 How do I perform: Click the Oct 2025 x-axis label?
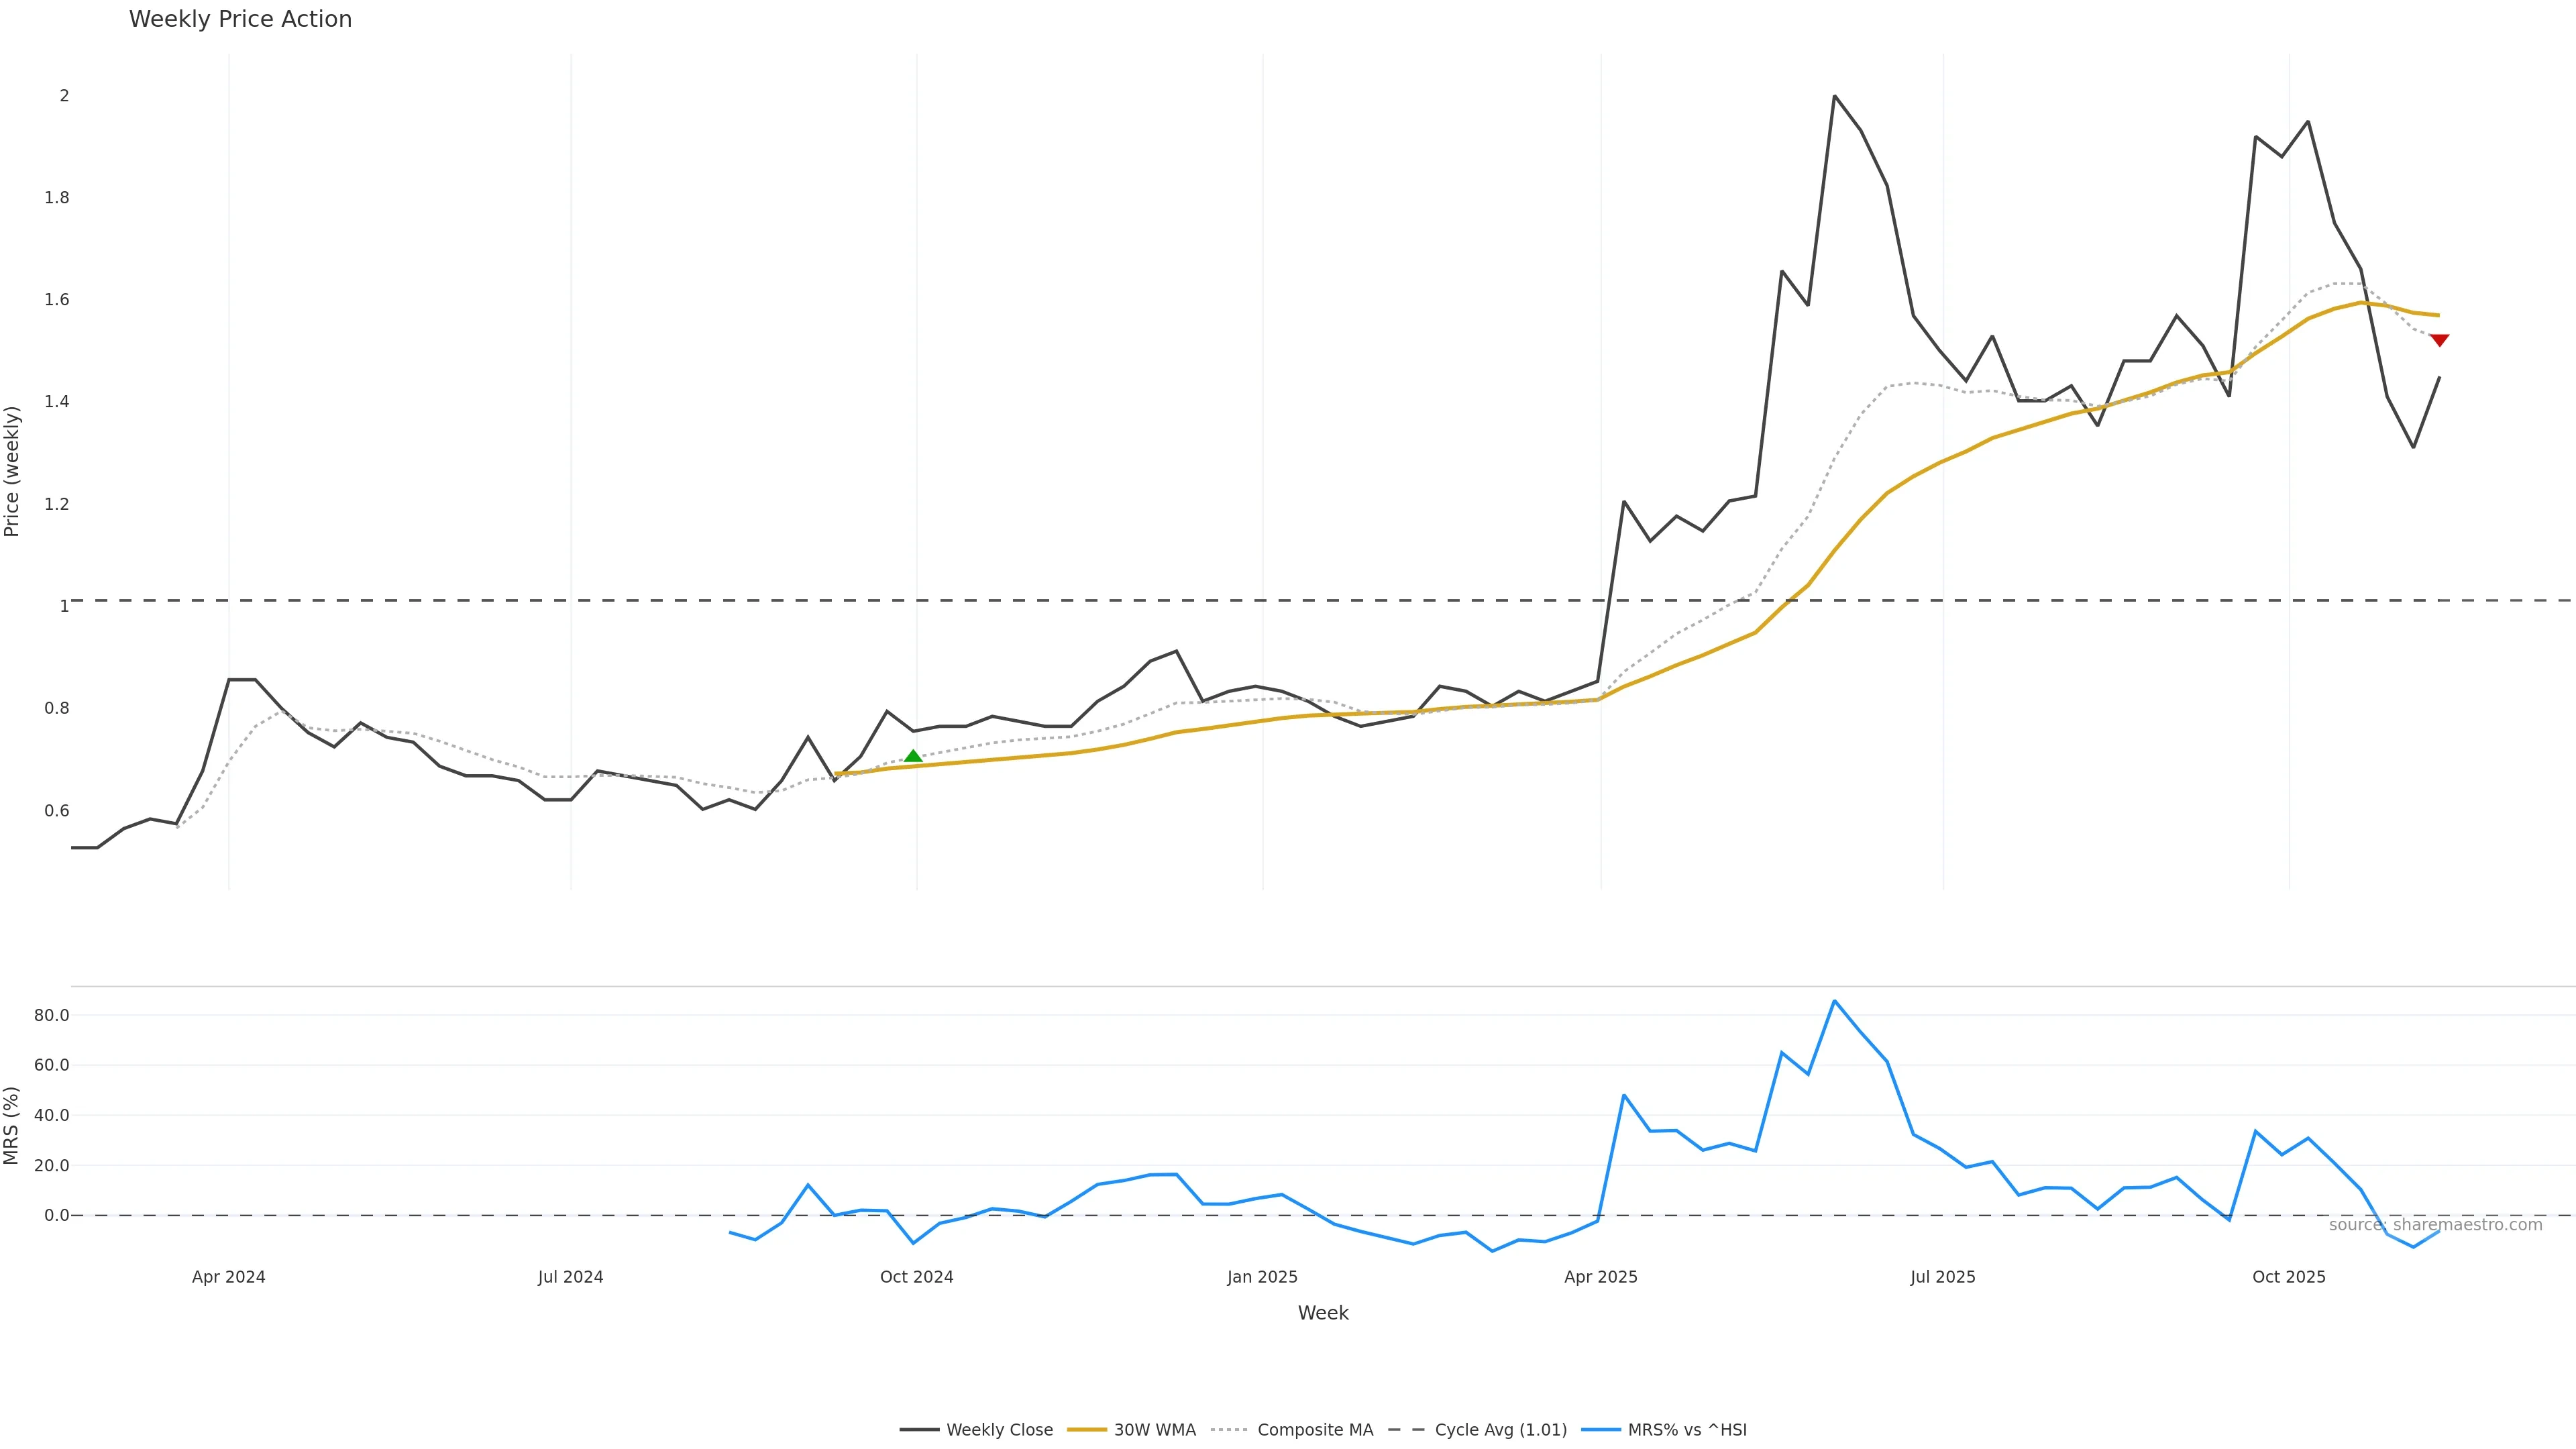click(2288, 1277)
